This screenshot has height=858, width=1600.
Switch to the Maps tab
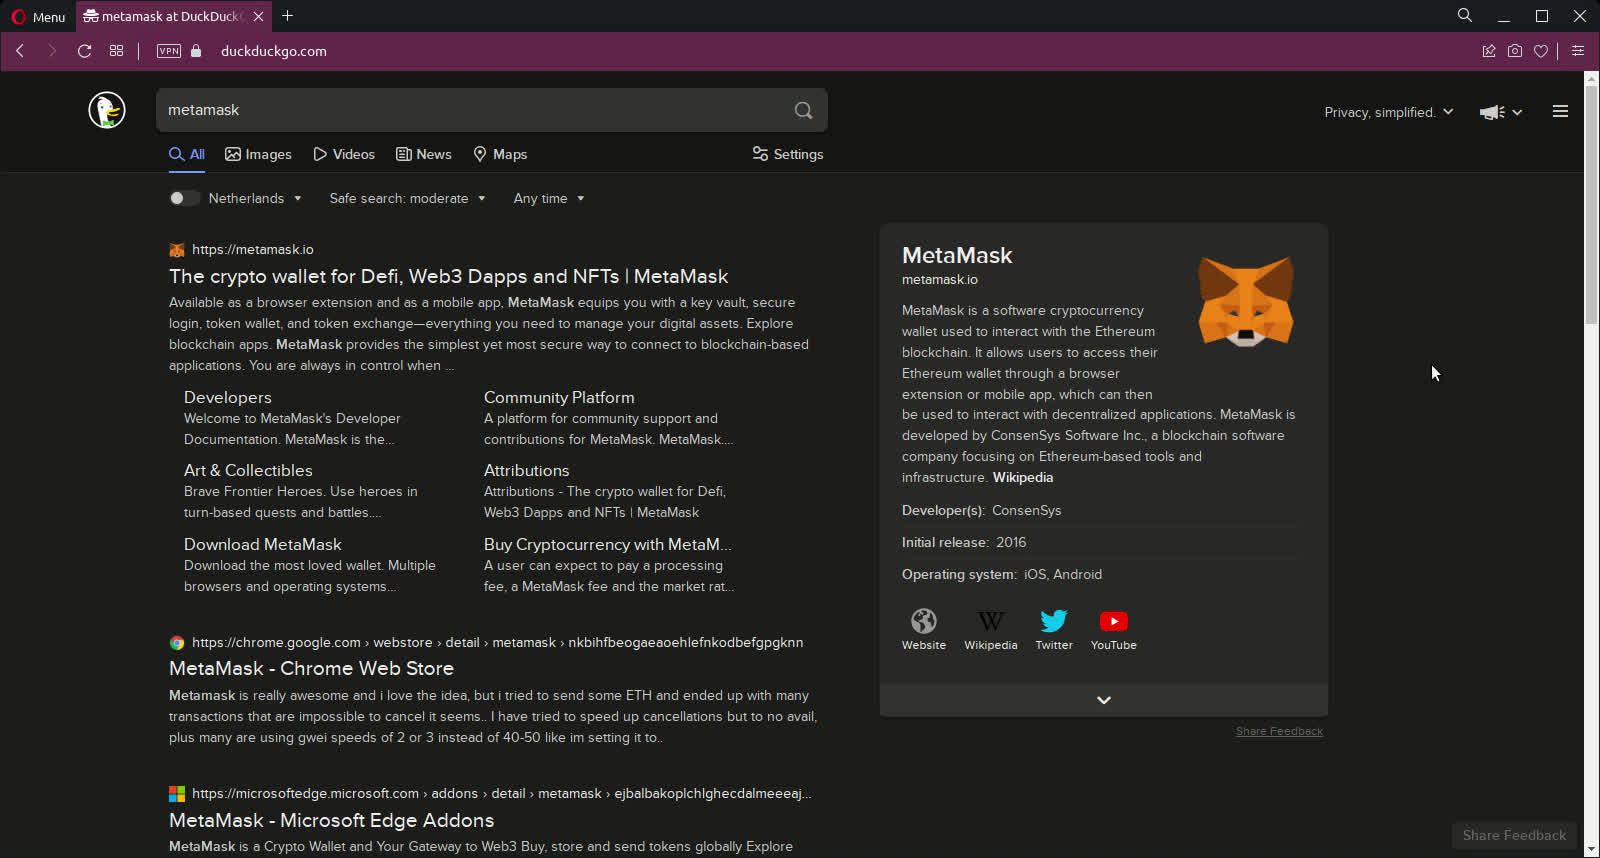click(500, 154)
